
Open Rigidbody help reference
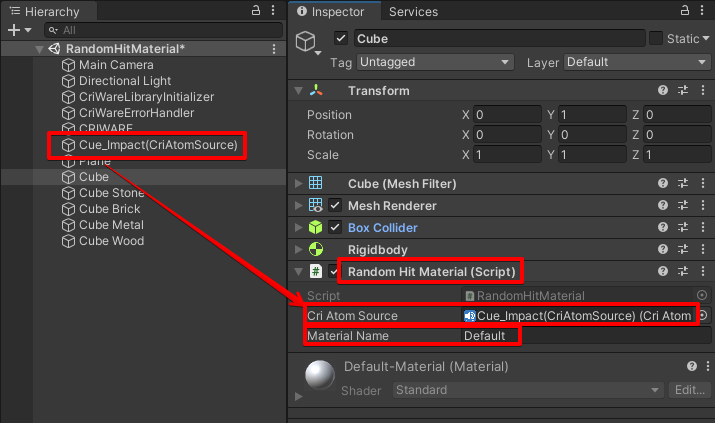coord(663,249)
